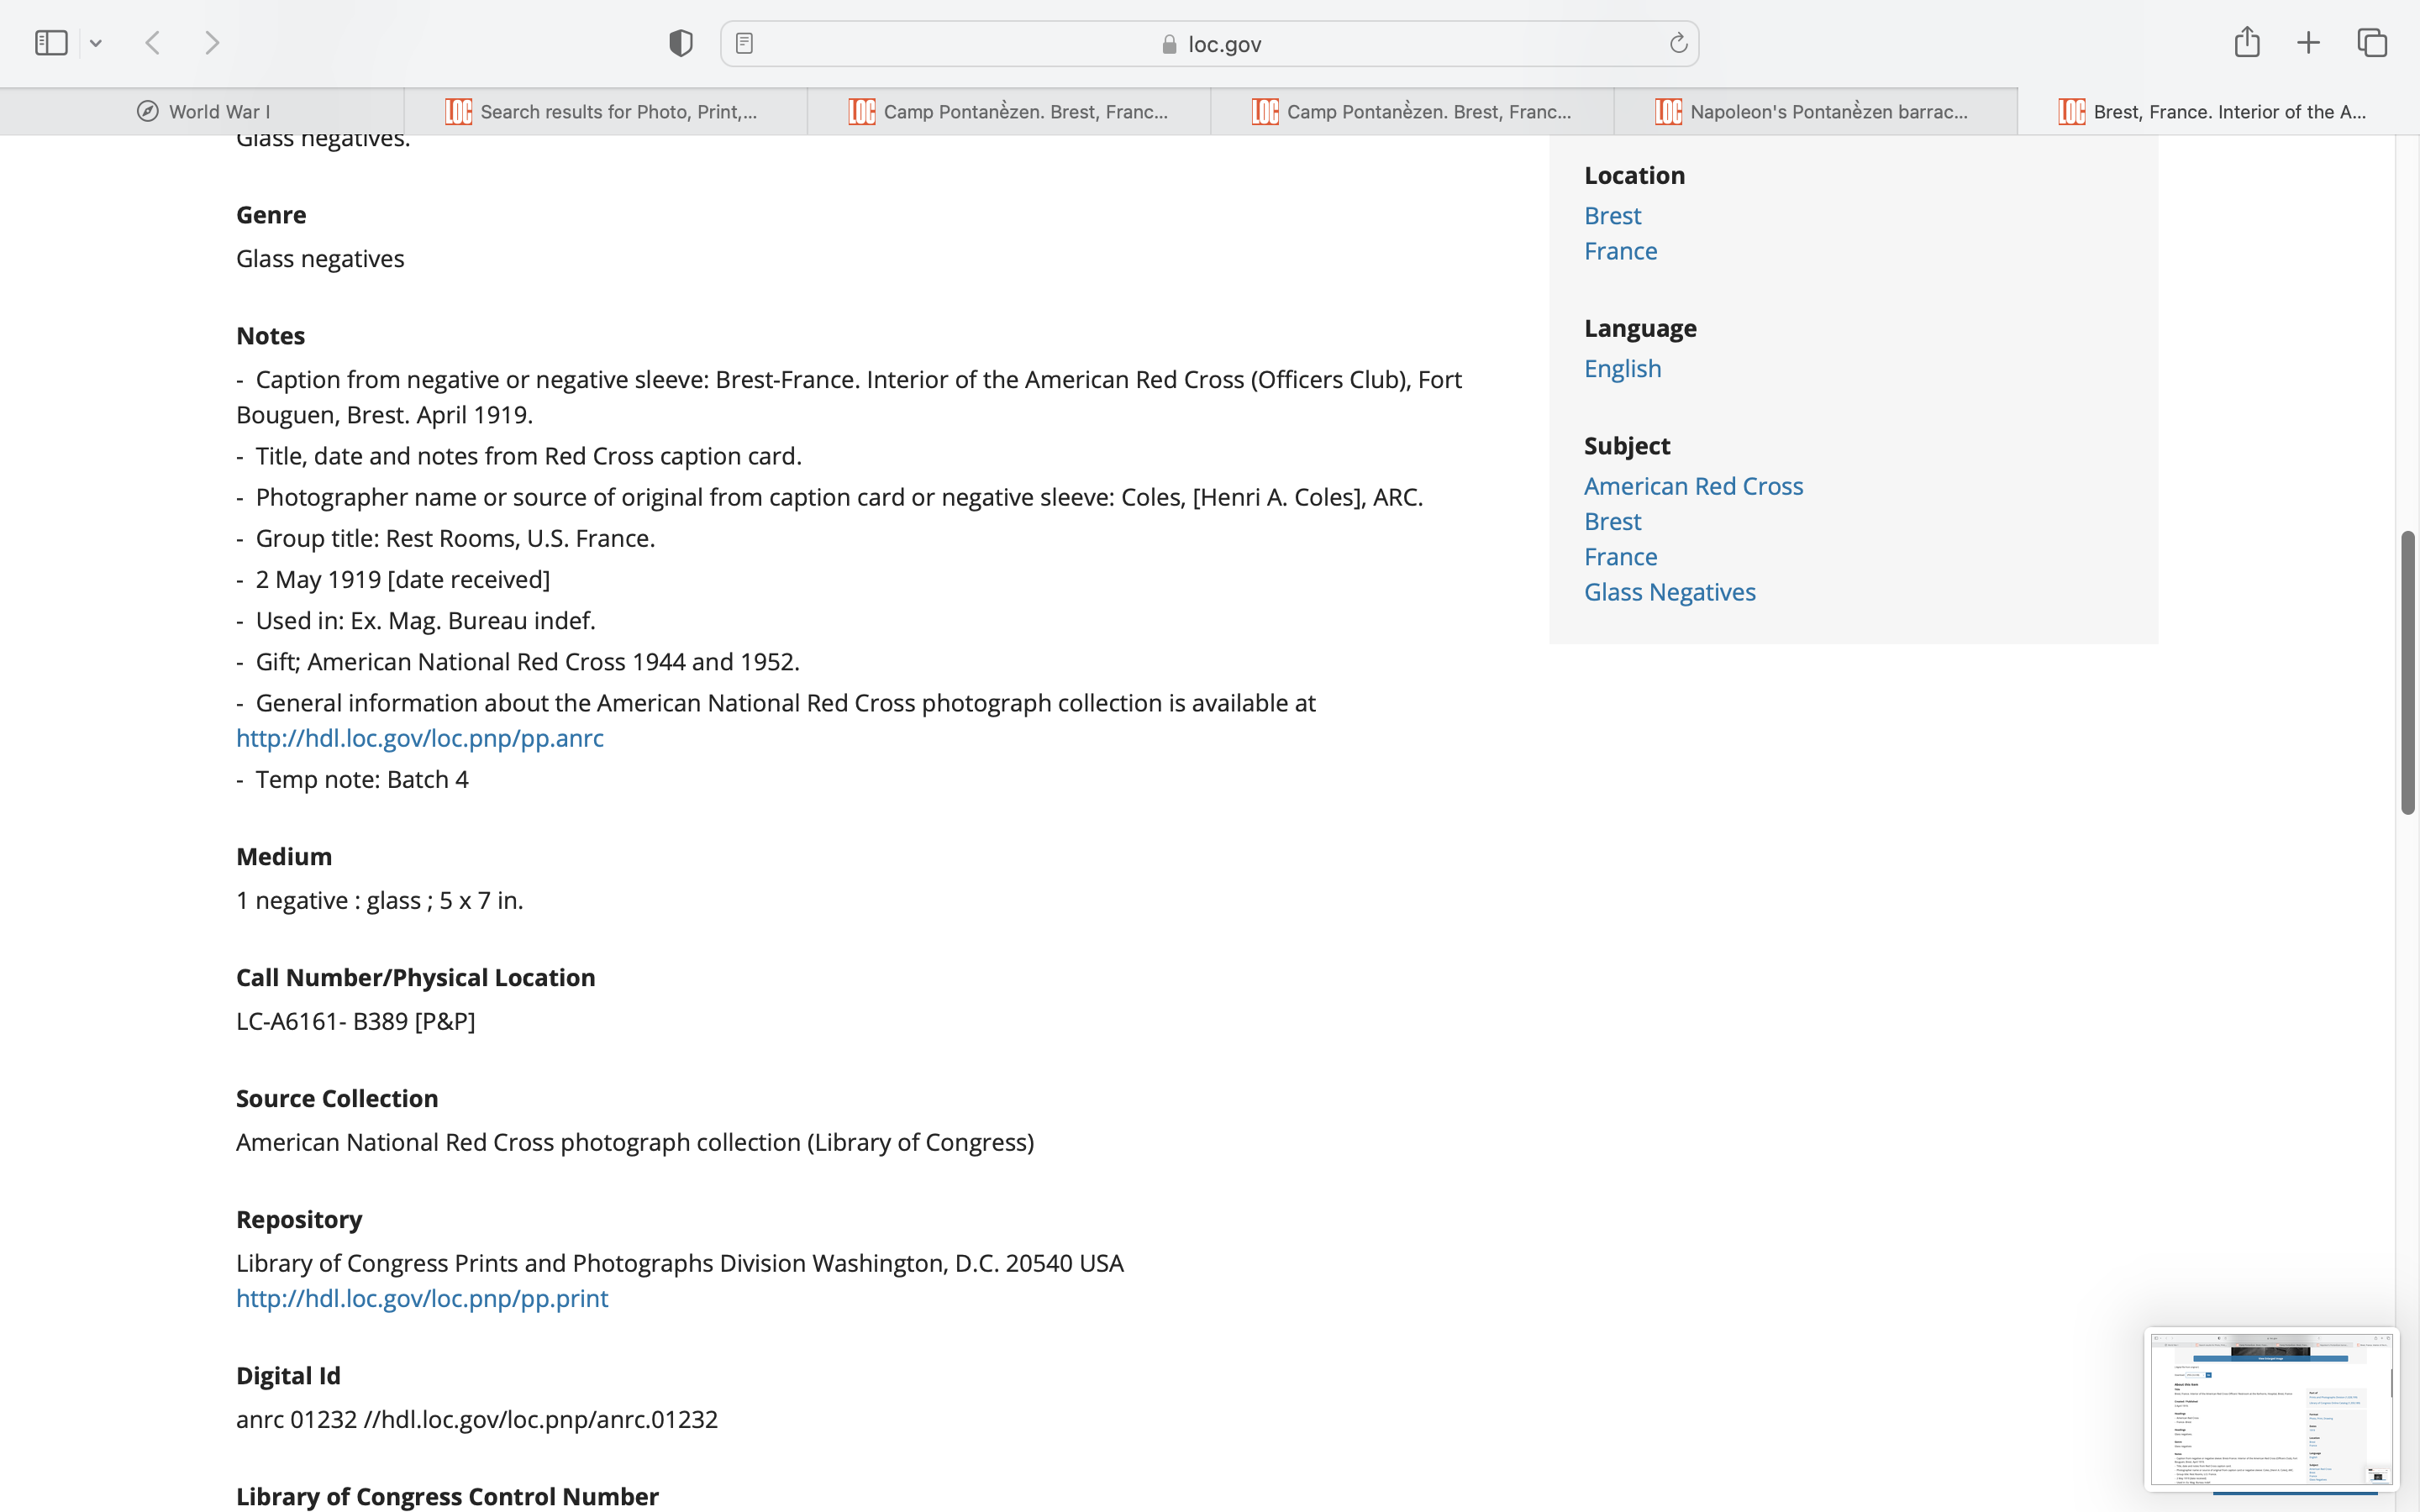This screenshot has height=1512, width=2420.
Task: Click the privacy shield icon
Action: click(680, 43)
